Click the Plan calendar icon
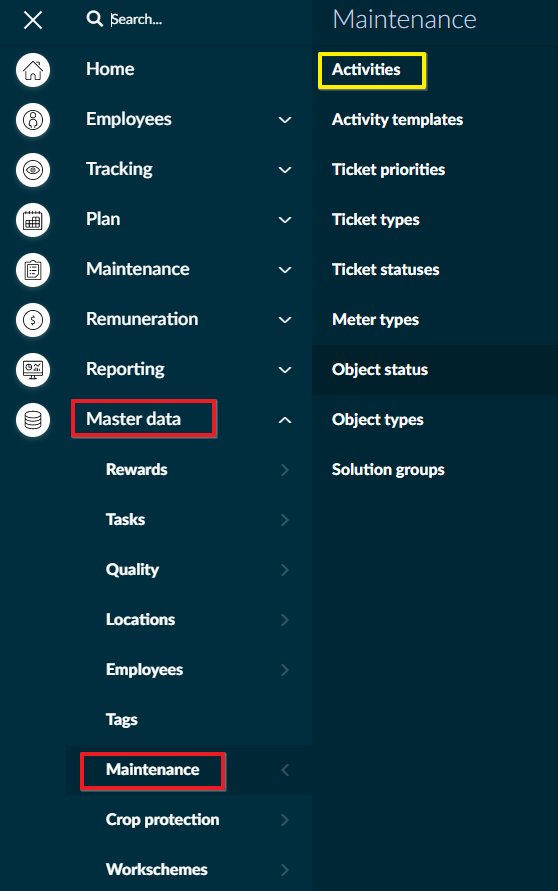The image size is (558, 891). (33, 220)
